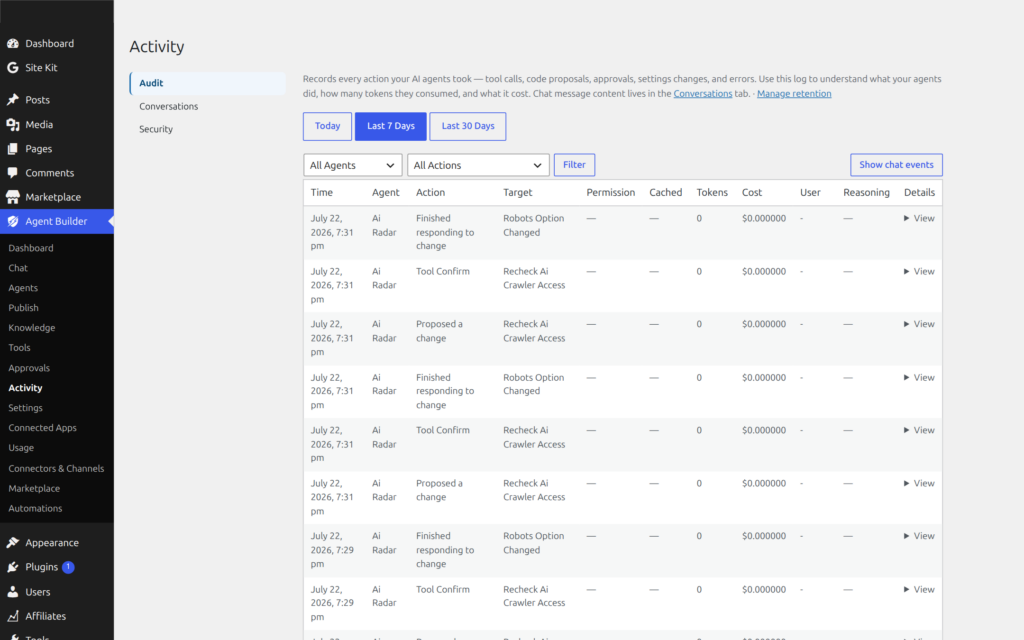Click the Plugins plug icon
The height and width of the screenshot is (640, 1024).
click(x=12, y=567)
